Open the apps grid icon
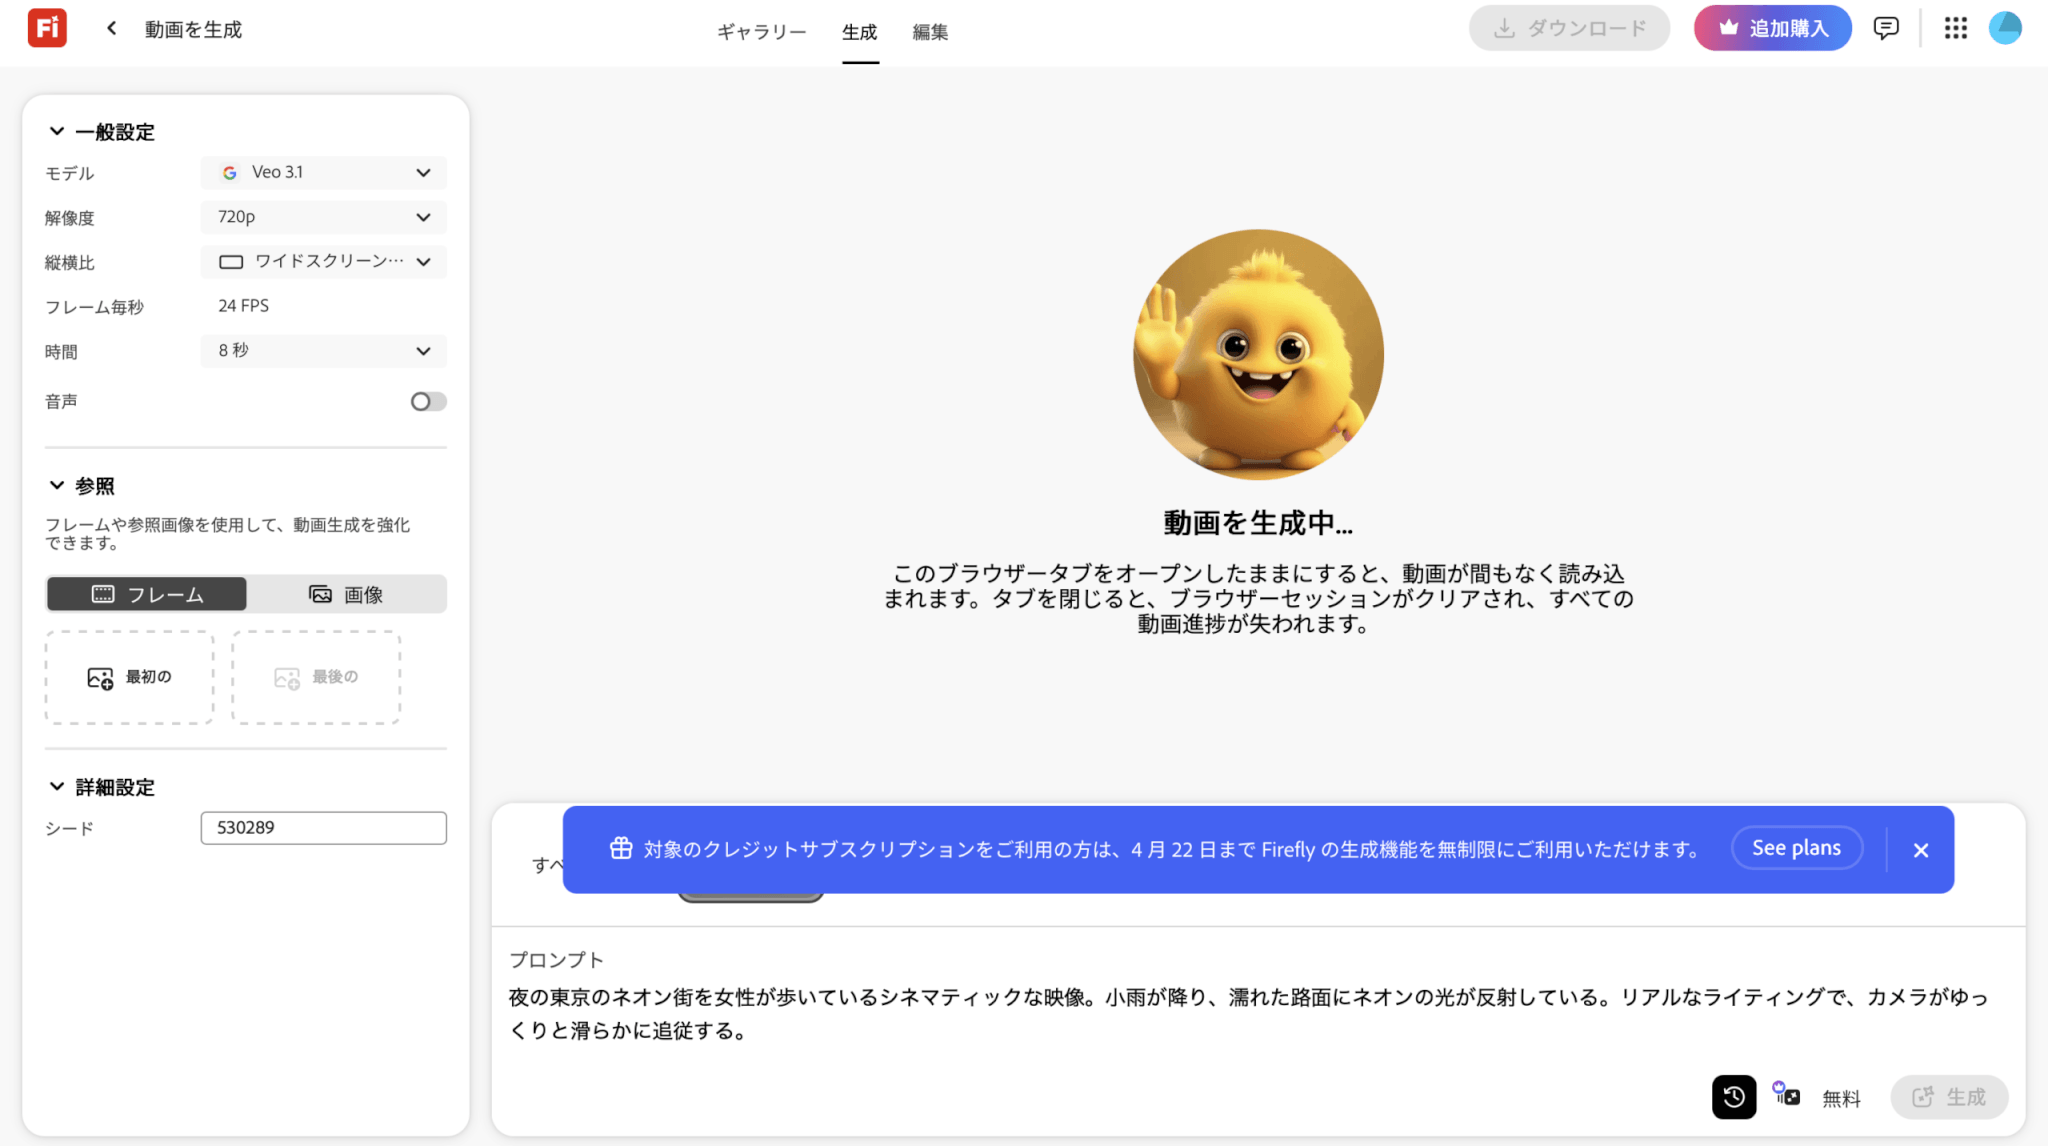 pyautogui.click(x=1956, y=28)
